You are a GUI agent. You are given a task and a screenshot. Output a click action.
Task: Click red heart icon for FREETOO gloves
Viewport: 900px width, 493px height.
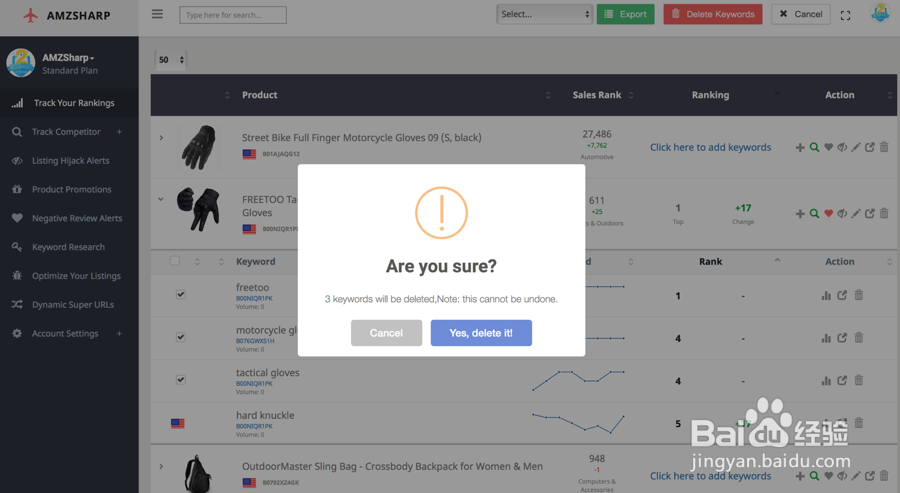point(828,213)
